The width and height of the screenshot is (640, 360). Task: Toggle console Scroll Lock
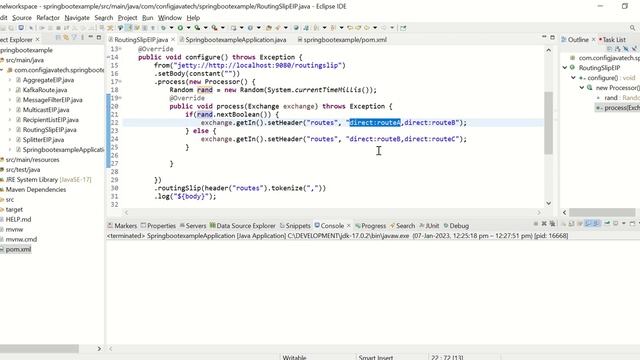click(x=571, y=224)
